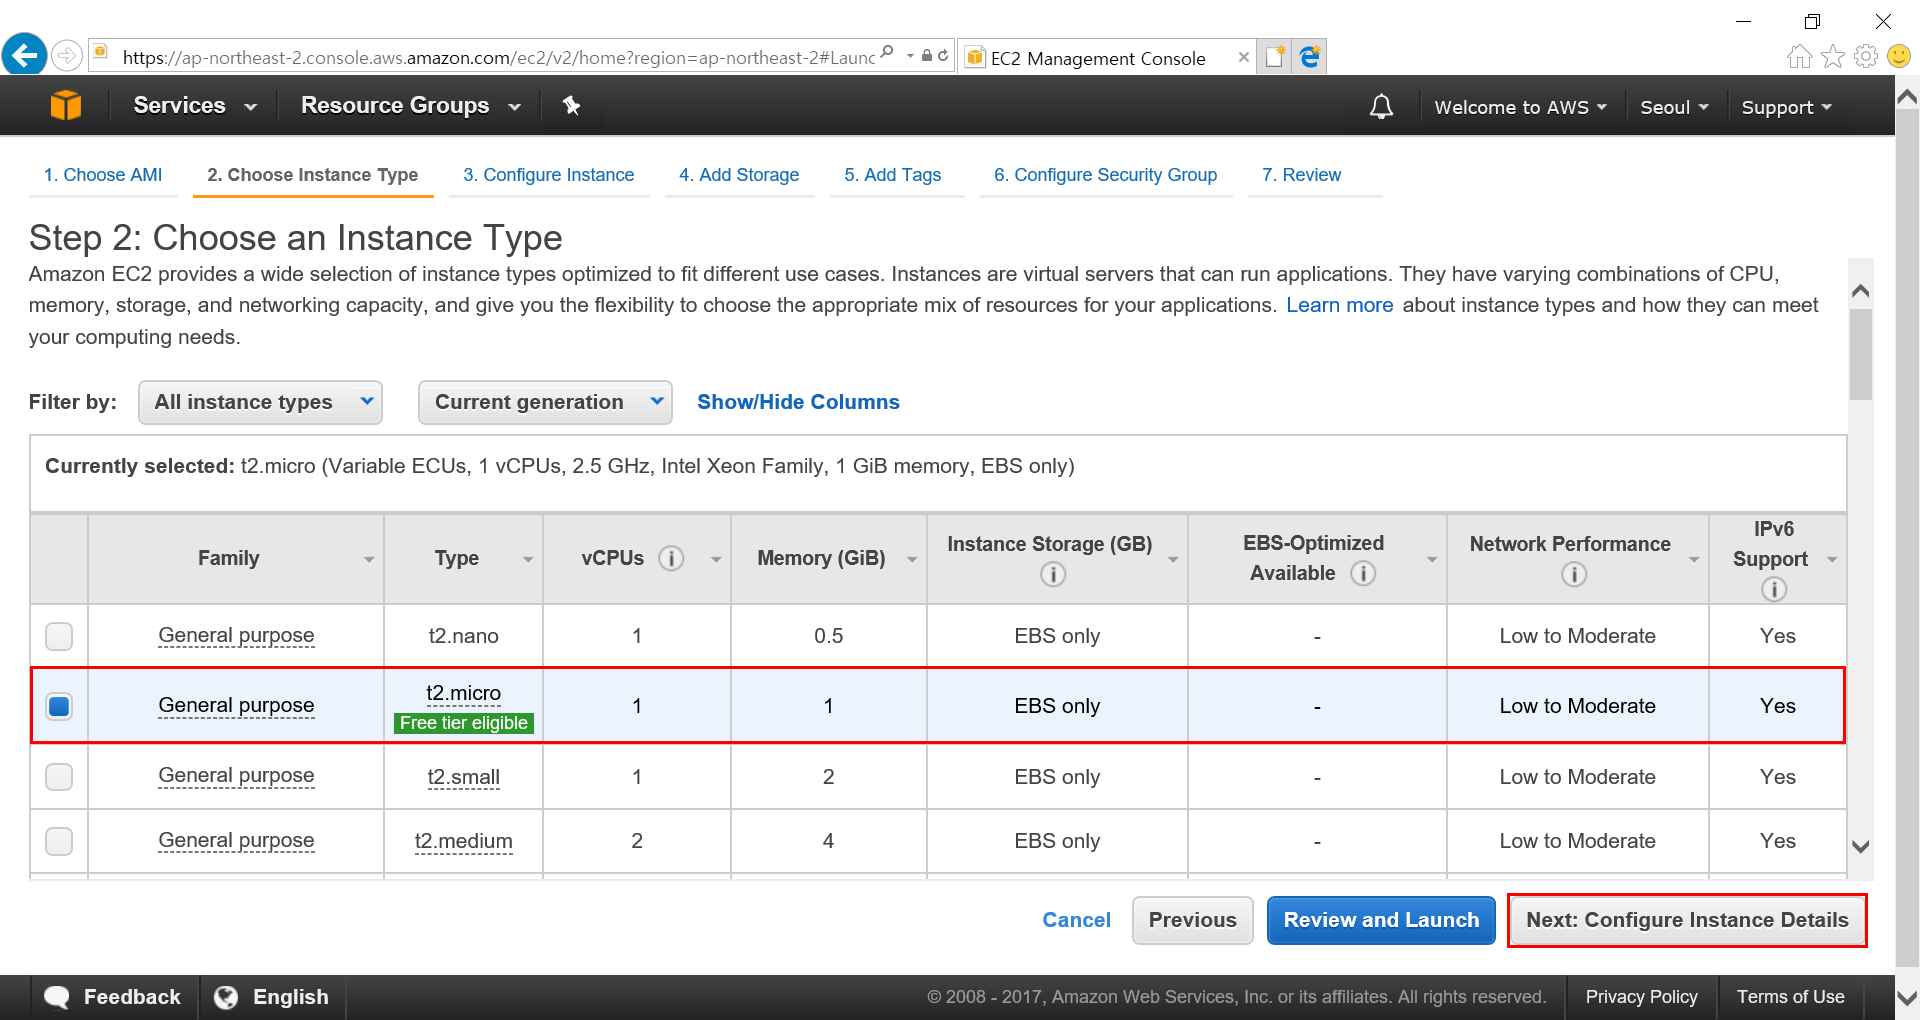Select the 2. Choose Instance Type tab
The height and width of the screenshot is (1020, 1920).
tap(312, 175)
